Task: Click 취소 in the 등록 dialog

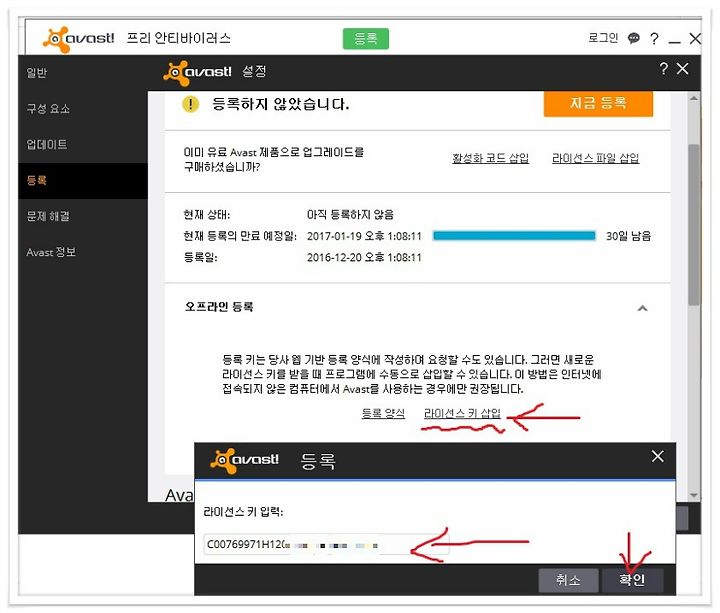Action: 568,580
